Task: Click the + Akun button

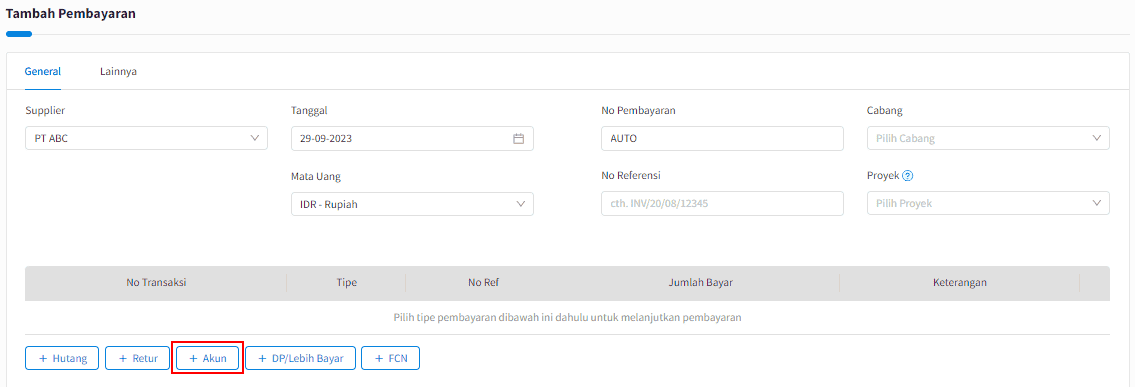Action: pos(207,358)
